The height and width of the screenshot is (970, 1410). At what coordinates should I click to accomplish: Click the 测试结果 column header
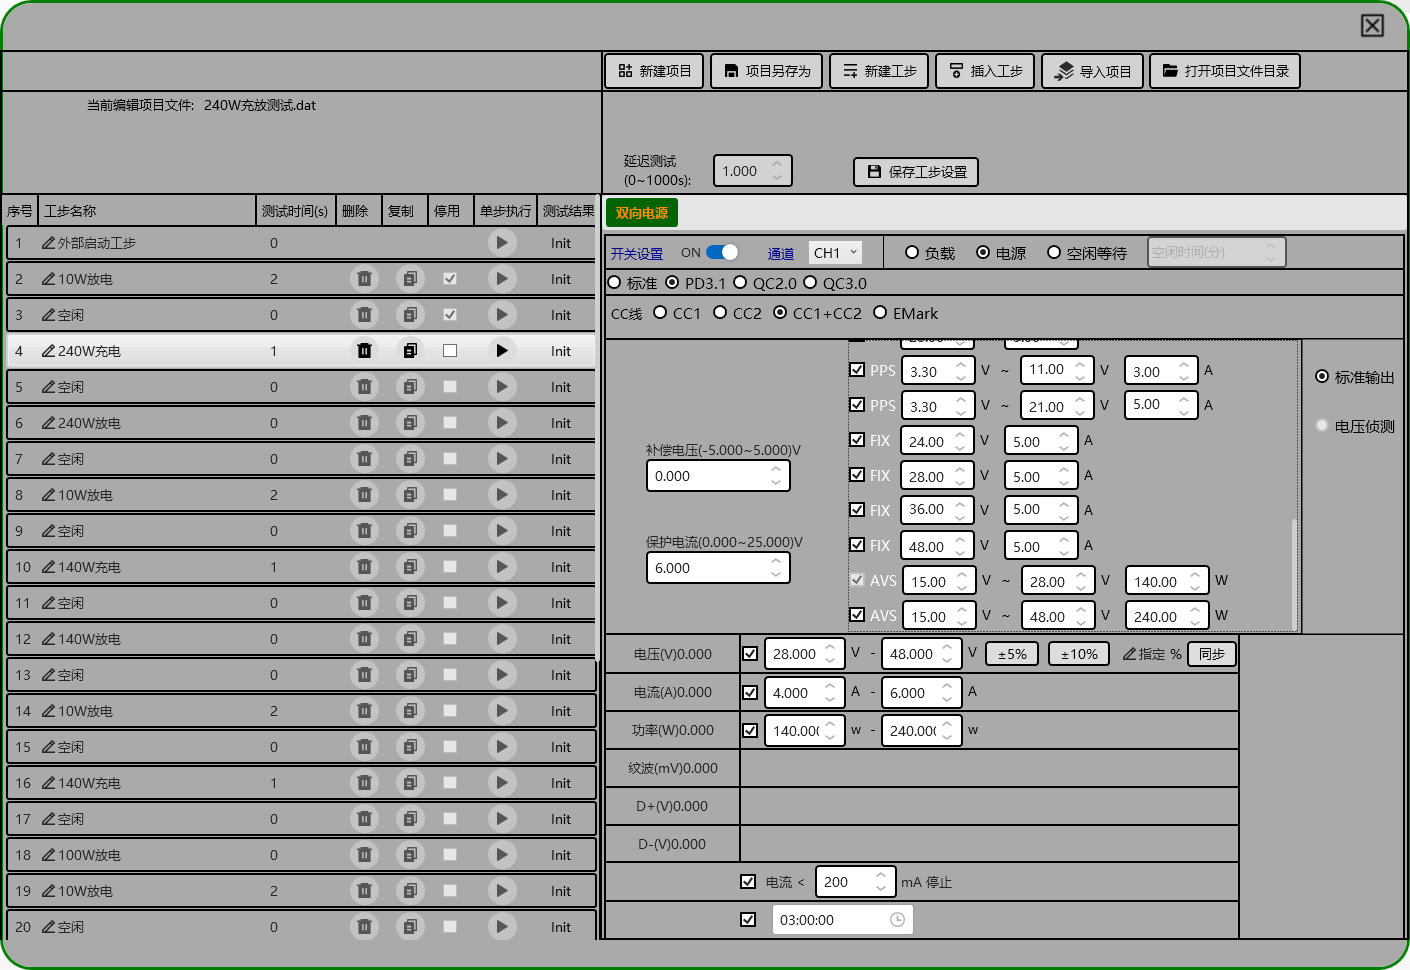tap(568, 211)
